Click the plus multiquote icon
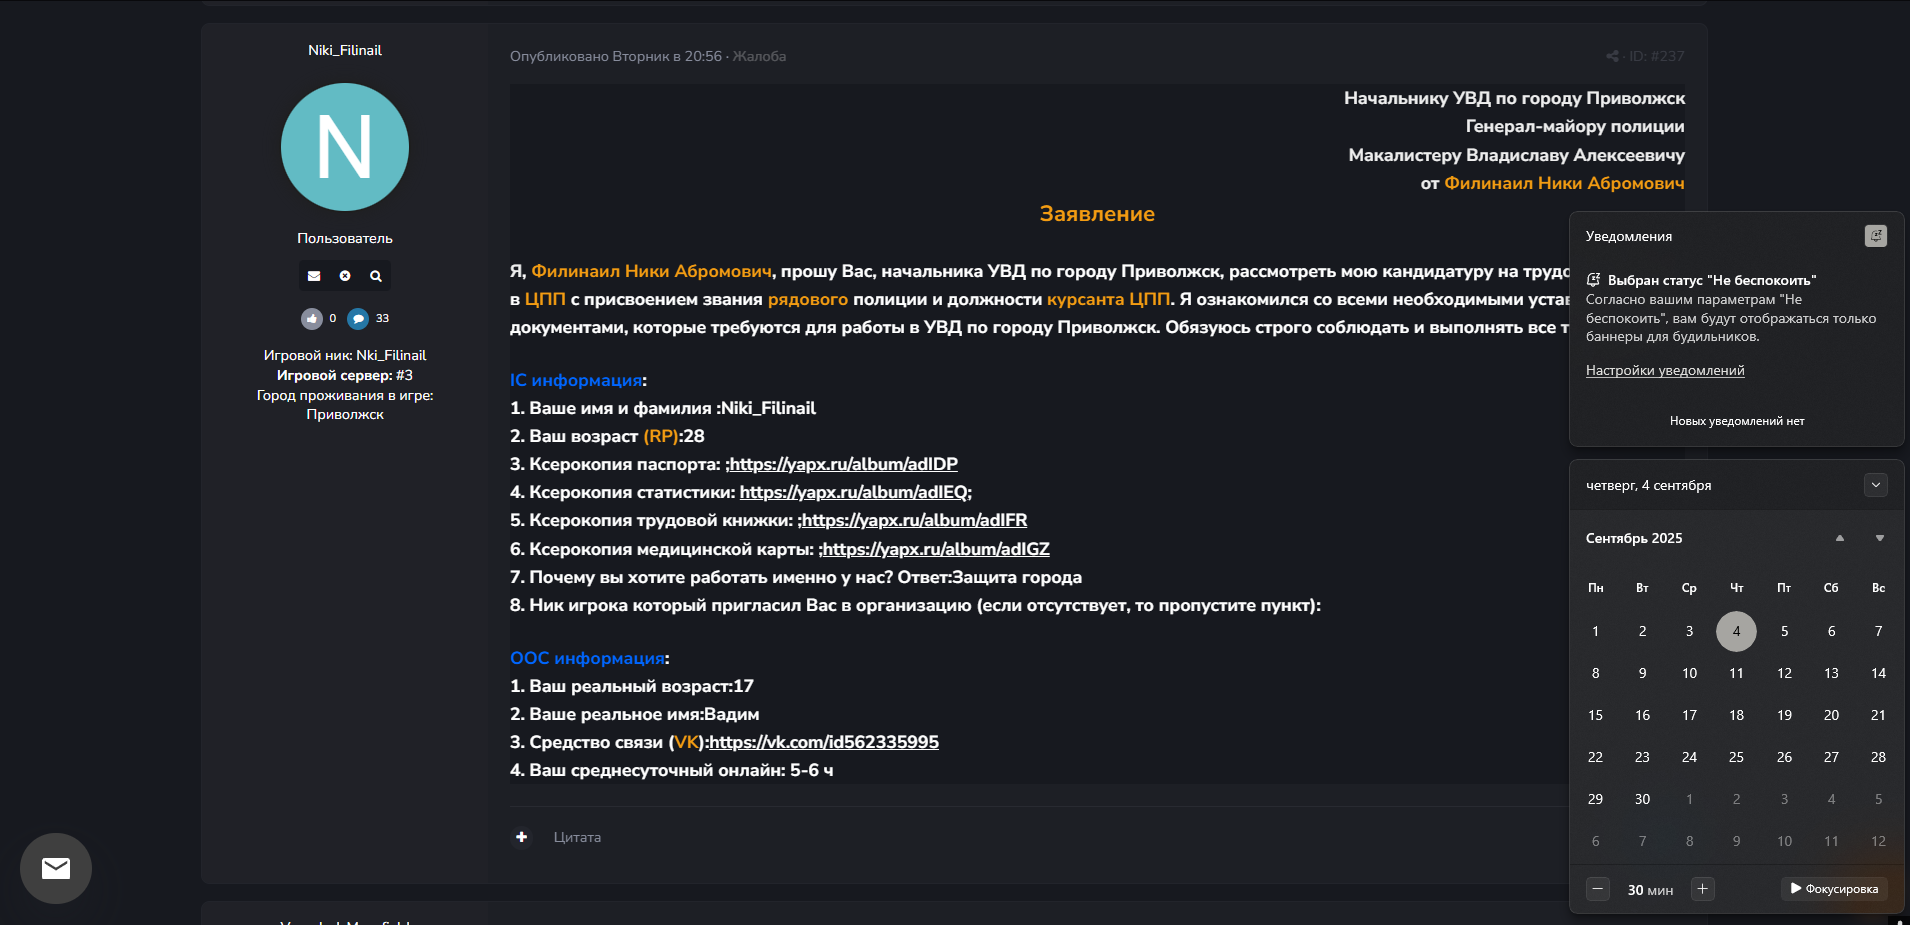Viewport: 1910px width, 925px height. tap(521, 837)
